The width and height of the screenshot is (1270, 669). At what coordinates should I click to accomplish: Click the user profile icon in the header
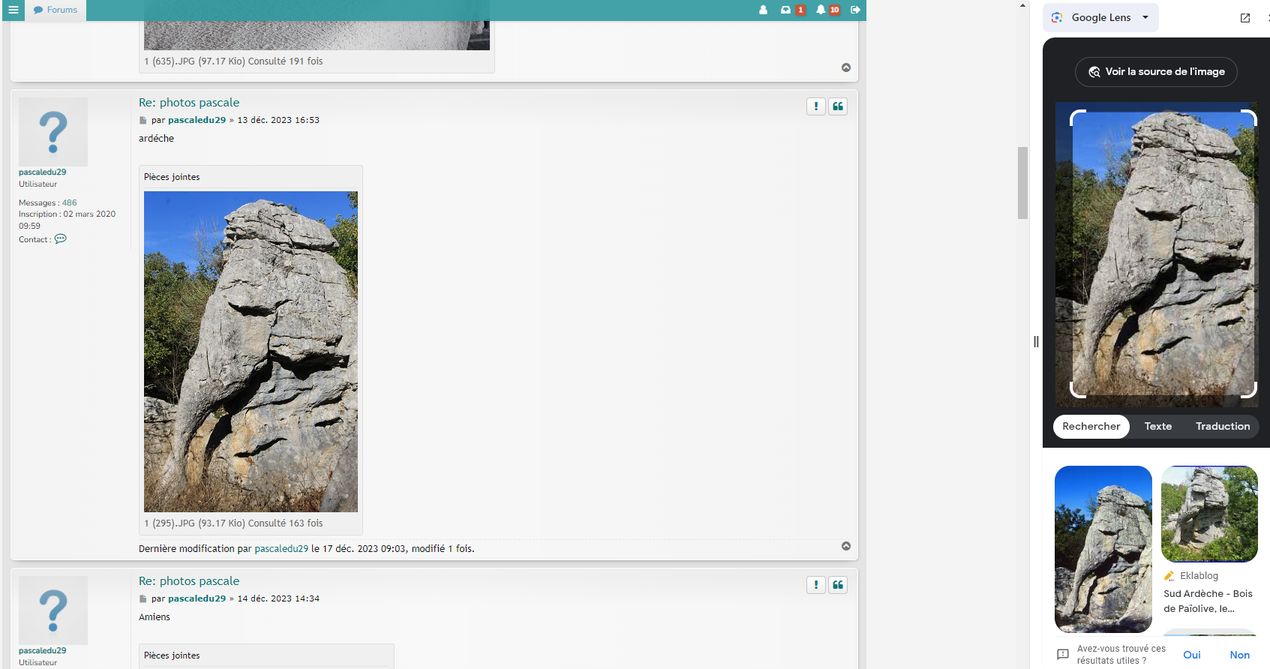tap(763, 10)
